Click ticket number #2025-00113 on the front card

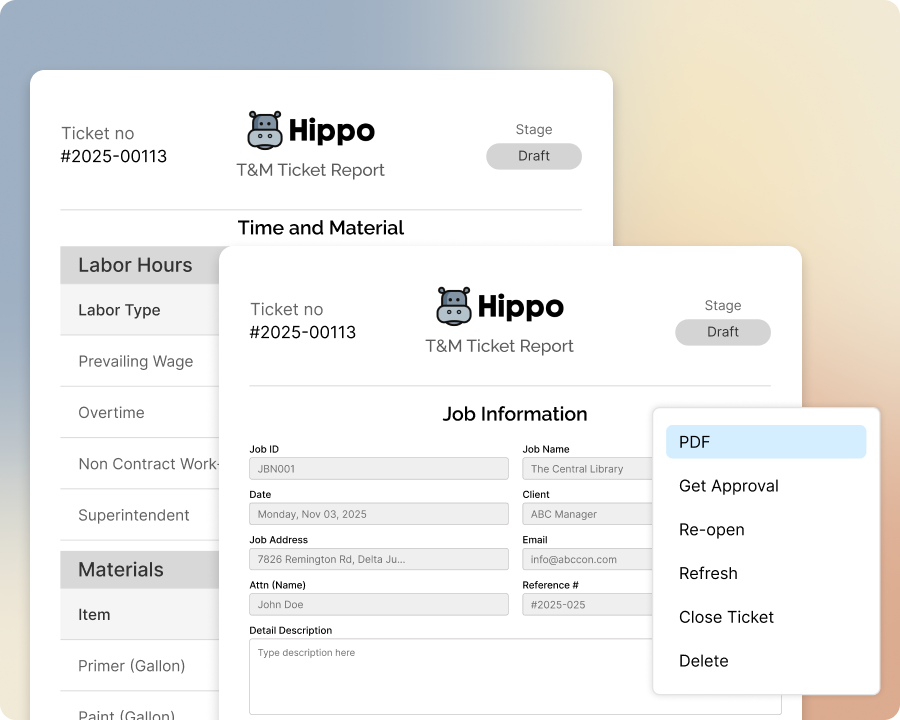(x=302, y=332)
